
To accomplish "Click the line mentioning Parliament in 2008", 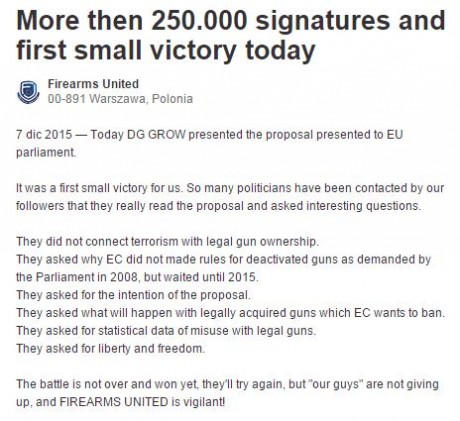I will pos(137,277).
